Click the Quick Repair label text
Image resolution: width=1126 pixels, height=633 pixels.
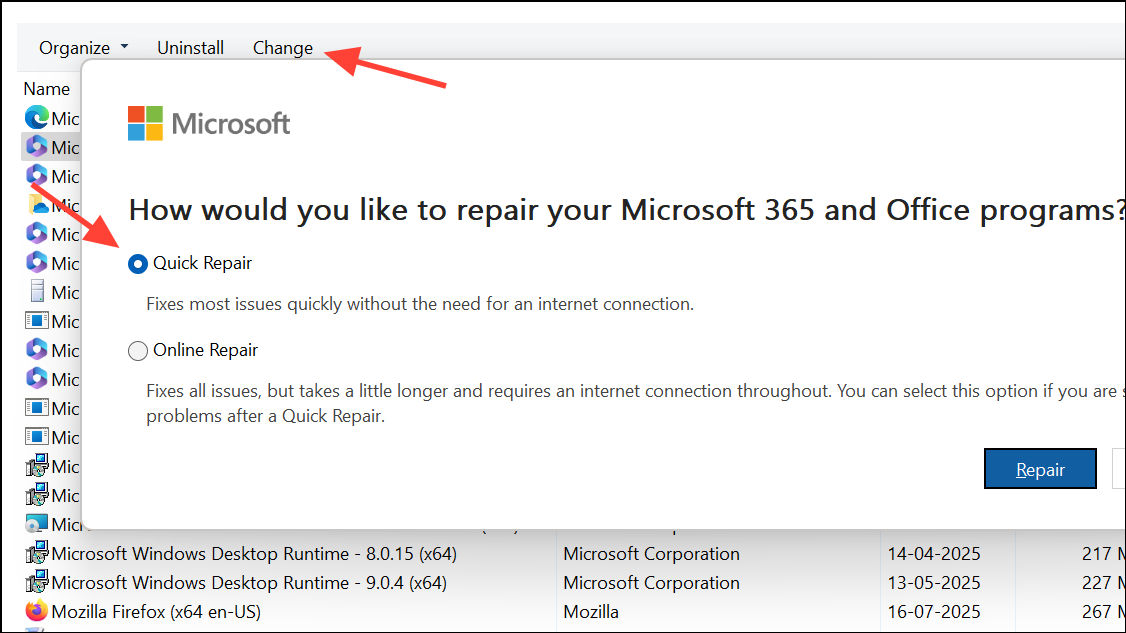(x=203, y=263)
